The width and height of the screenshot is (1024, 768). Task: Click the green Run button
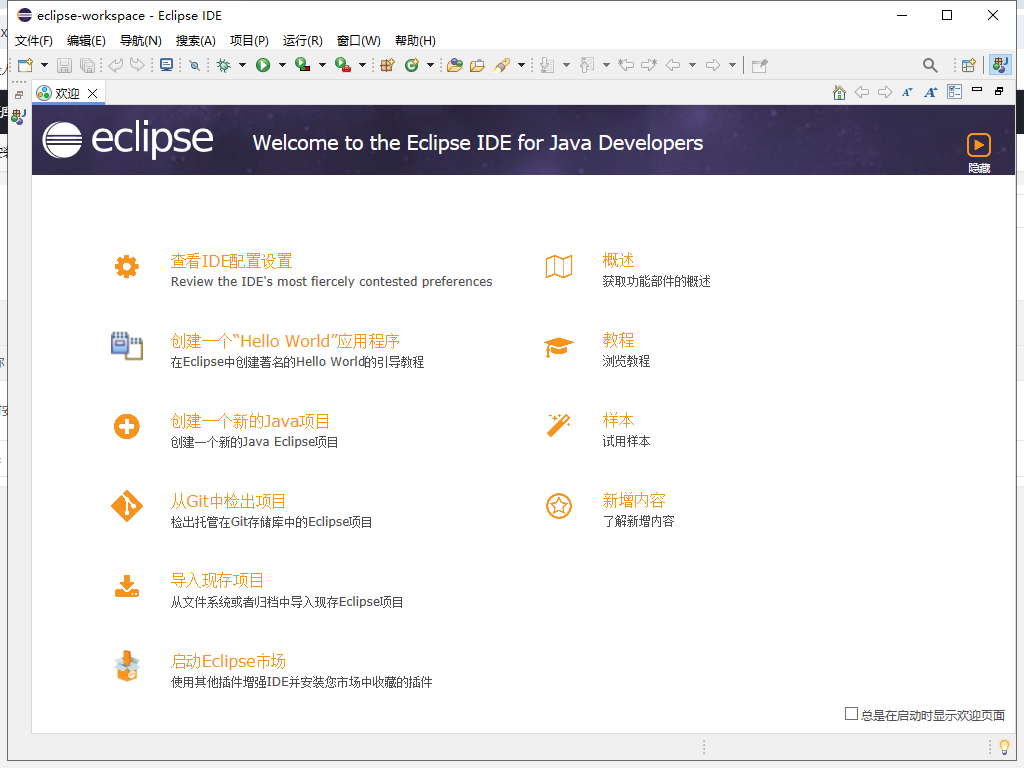[263, 65]
